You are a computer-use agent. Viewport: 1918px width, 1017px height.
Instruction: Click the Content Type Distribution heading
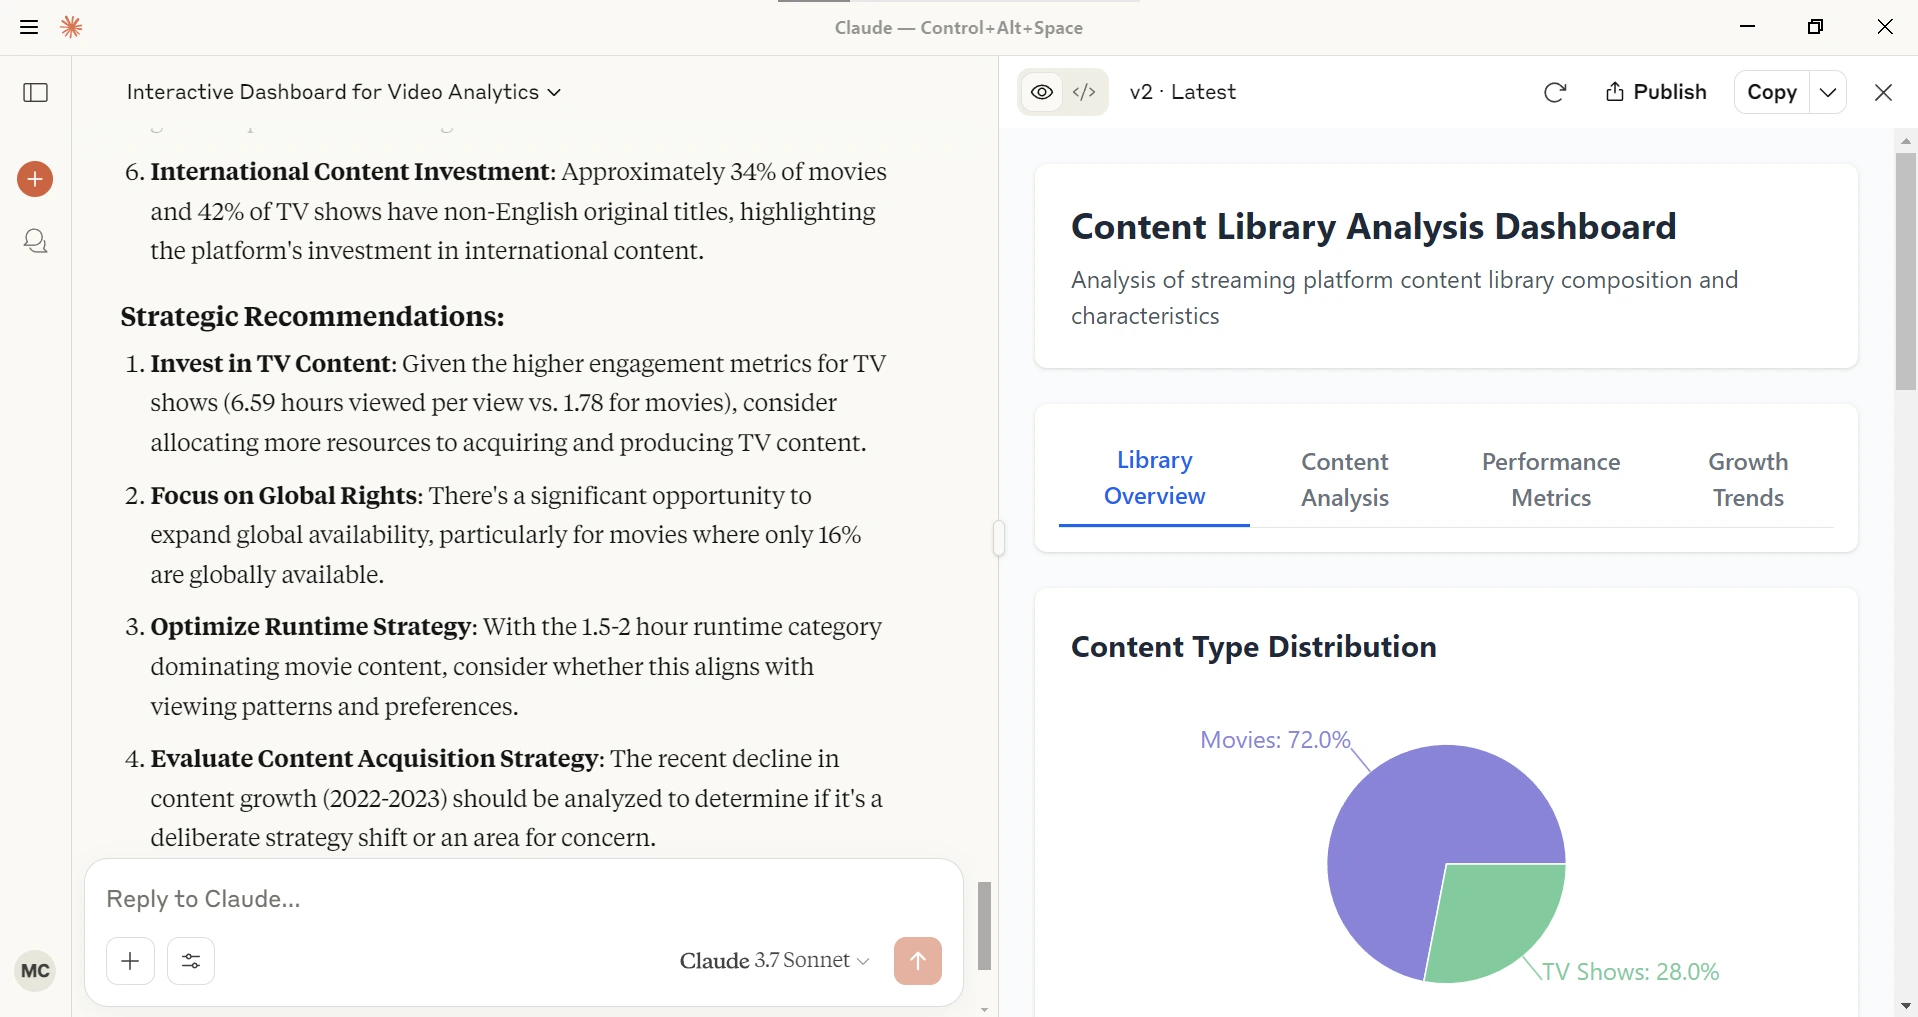[x=1253, y=647]
